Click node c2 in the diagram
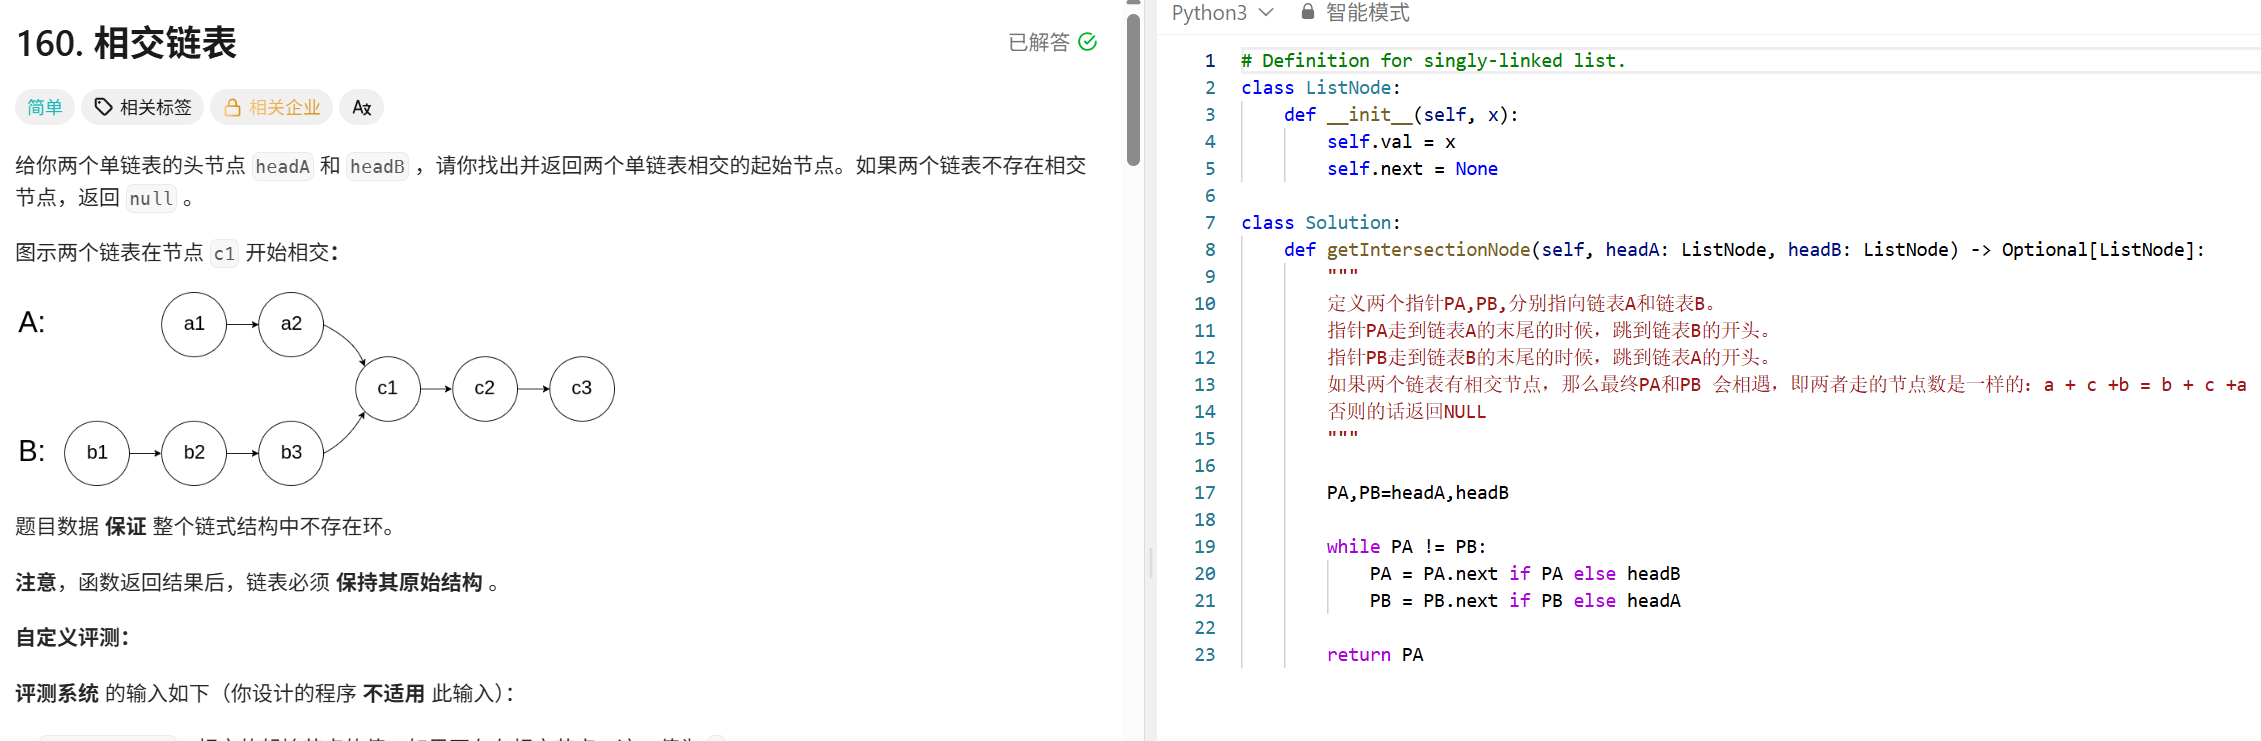This screenshot has width=2261, height=741. click(485, 388)
